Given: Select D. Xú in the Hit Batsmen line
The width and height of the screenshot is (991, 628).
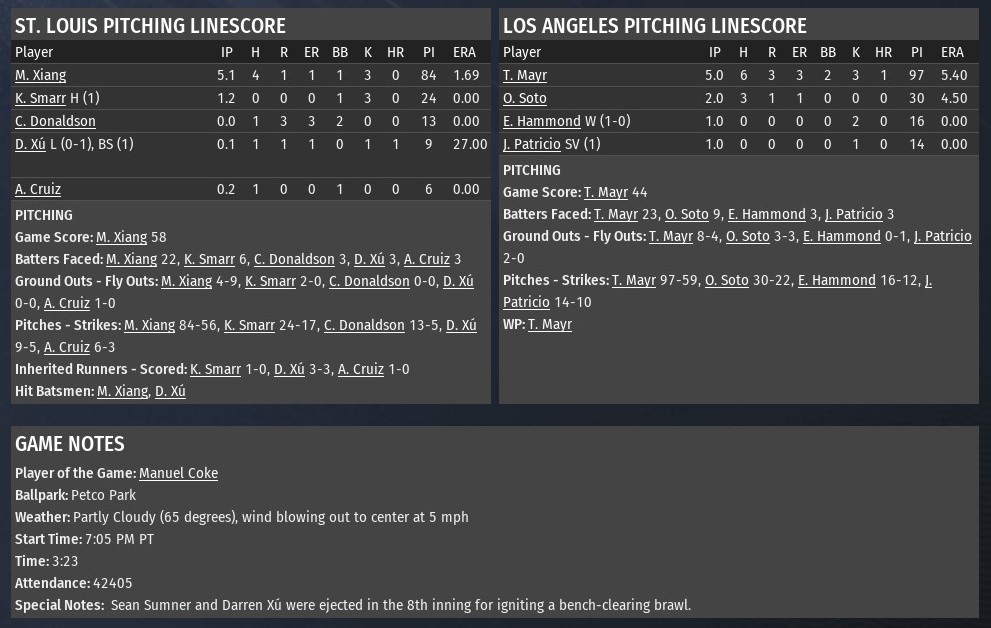Looking at the screenshot, I should pos(170,391).
